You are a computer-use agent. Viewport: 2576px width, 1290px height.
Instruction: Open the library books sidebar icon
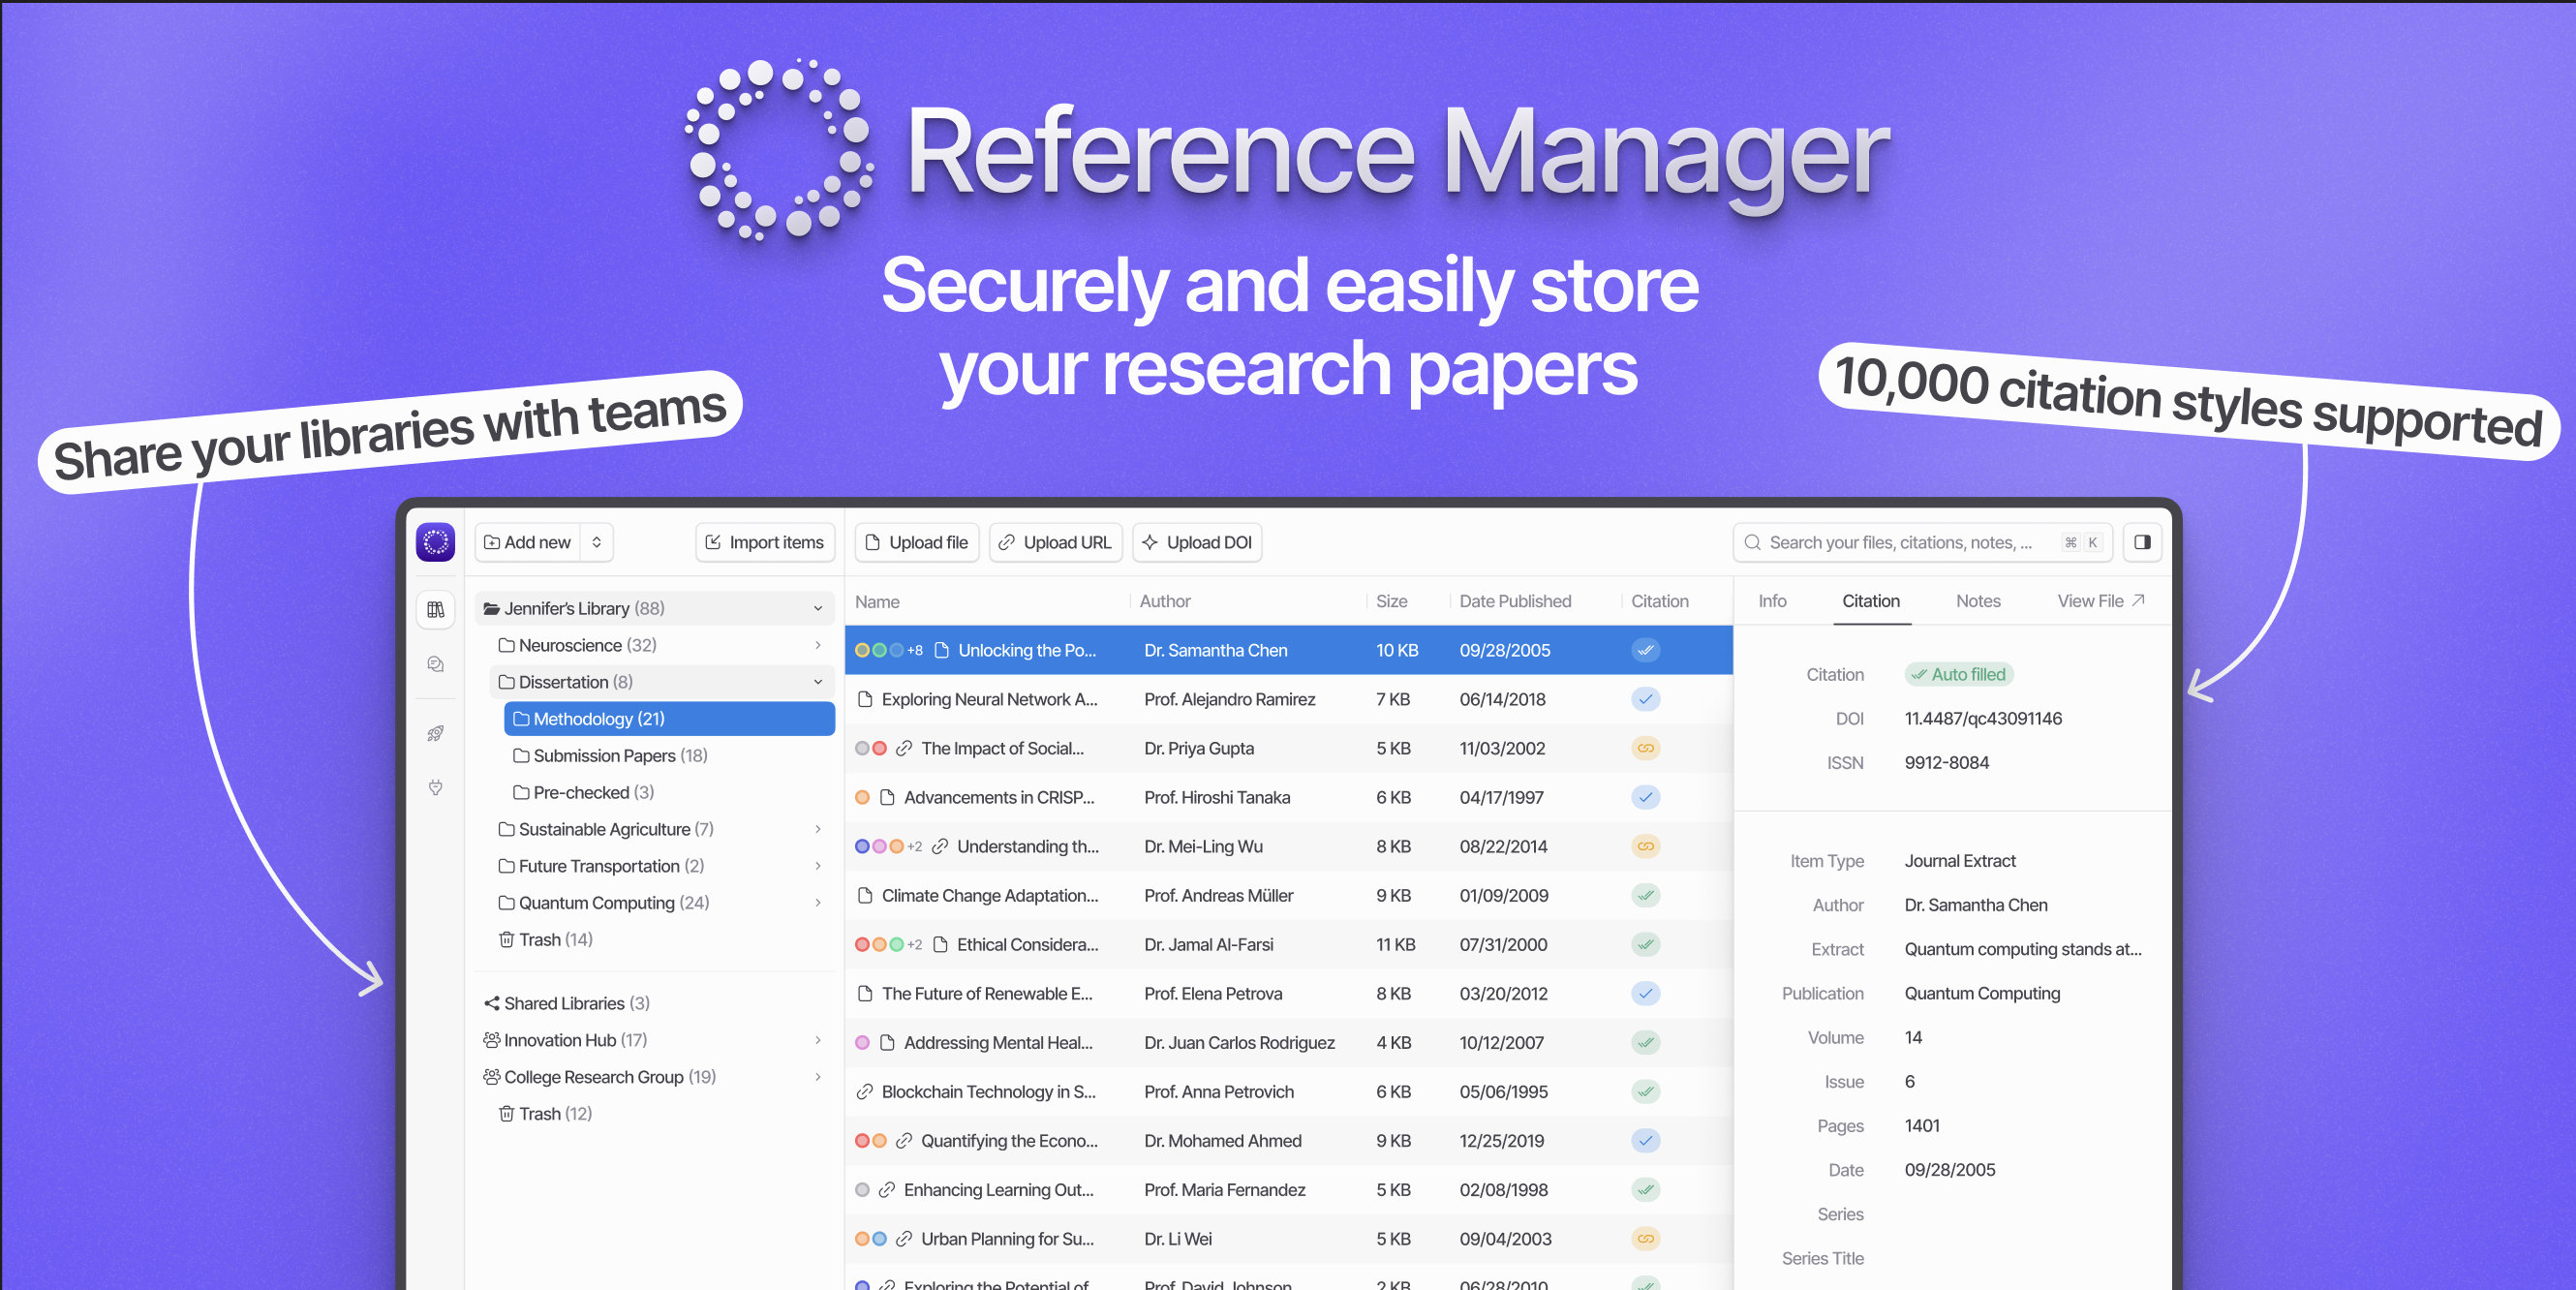(435, 609)
